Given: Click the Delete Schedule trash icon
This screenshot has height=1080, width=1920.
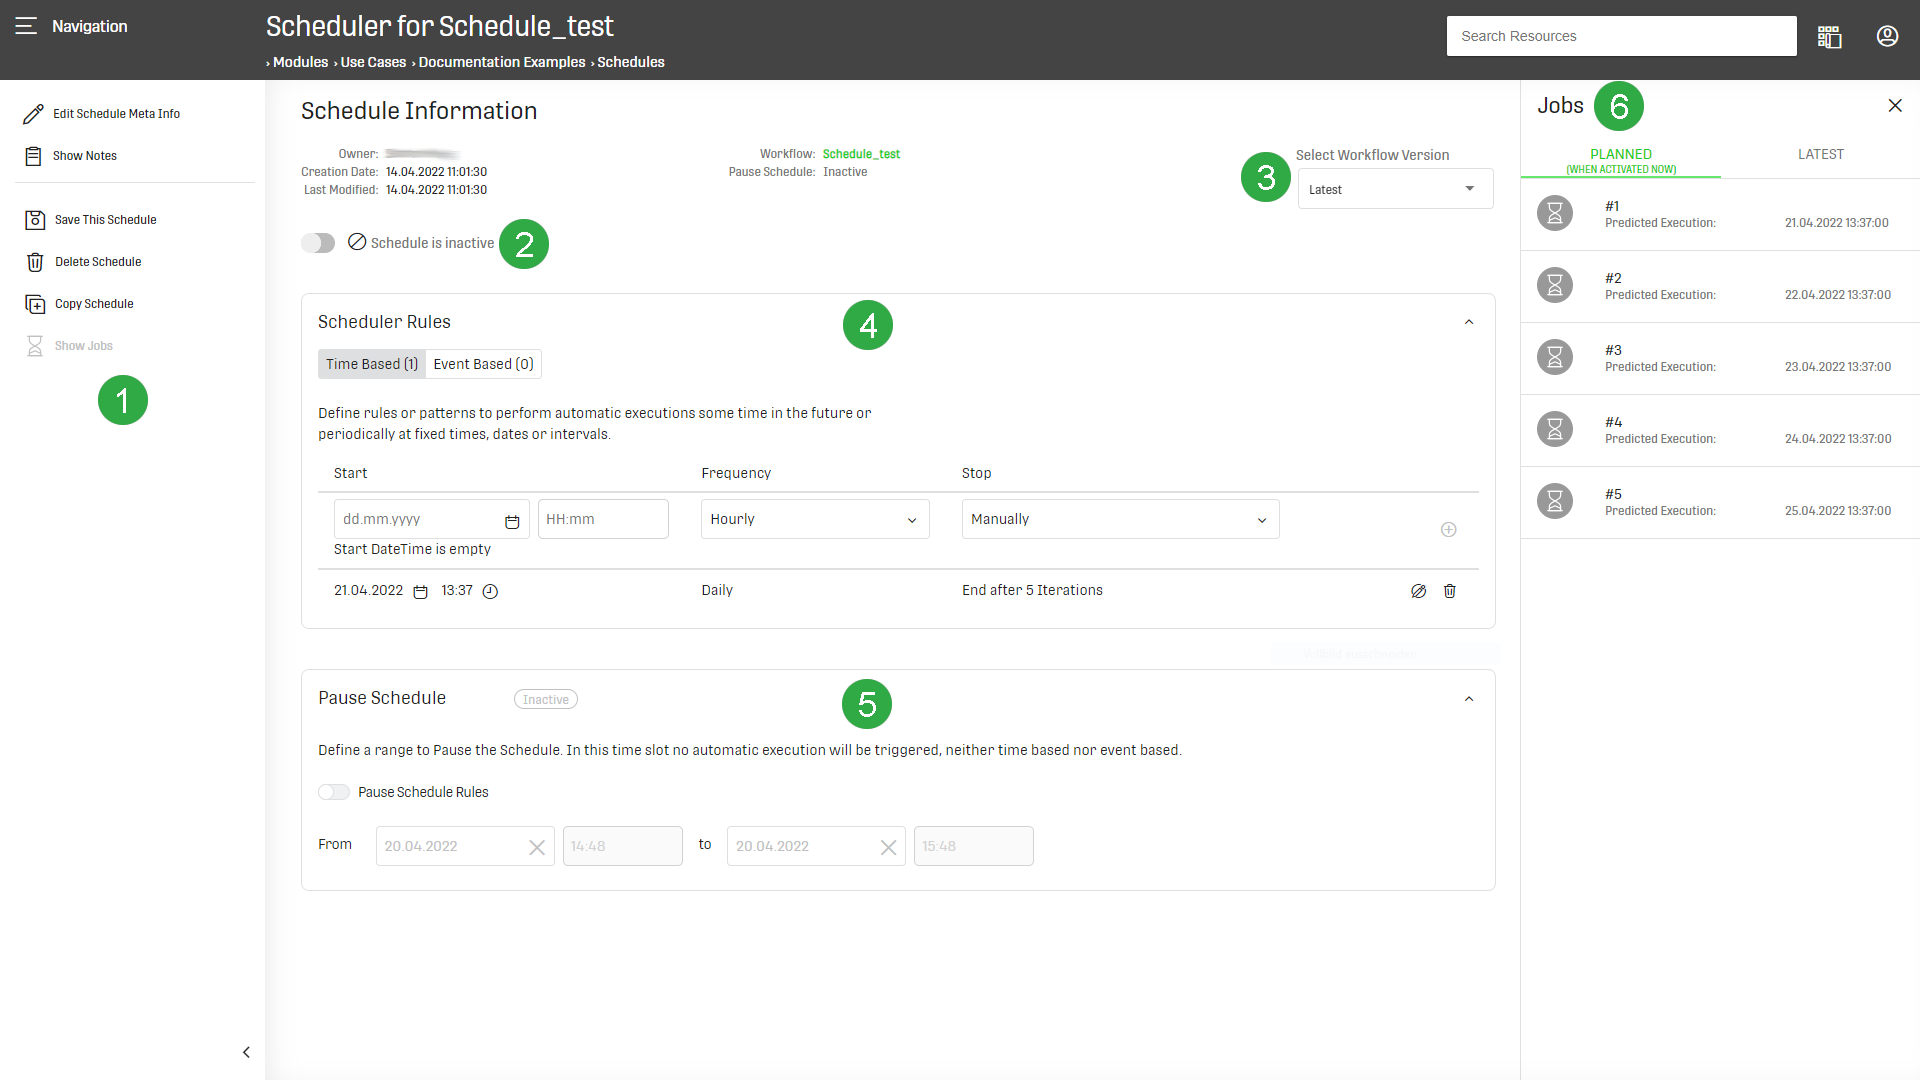Looking at the screenshot, I should coord(35,262).
